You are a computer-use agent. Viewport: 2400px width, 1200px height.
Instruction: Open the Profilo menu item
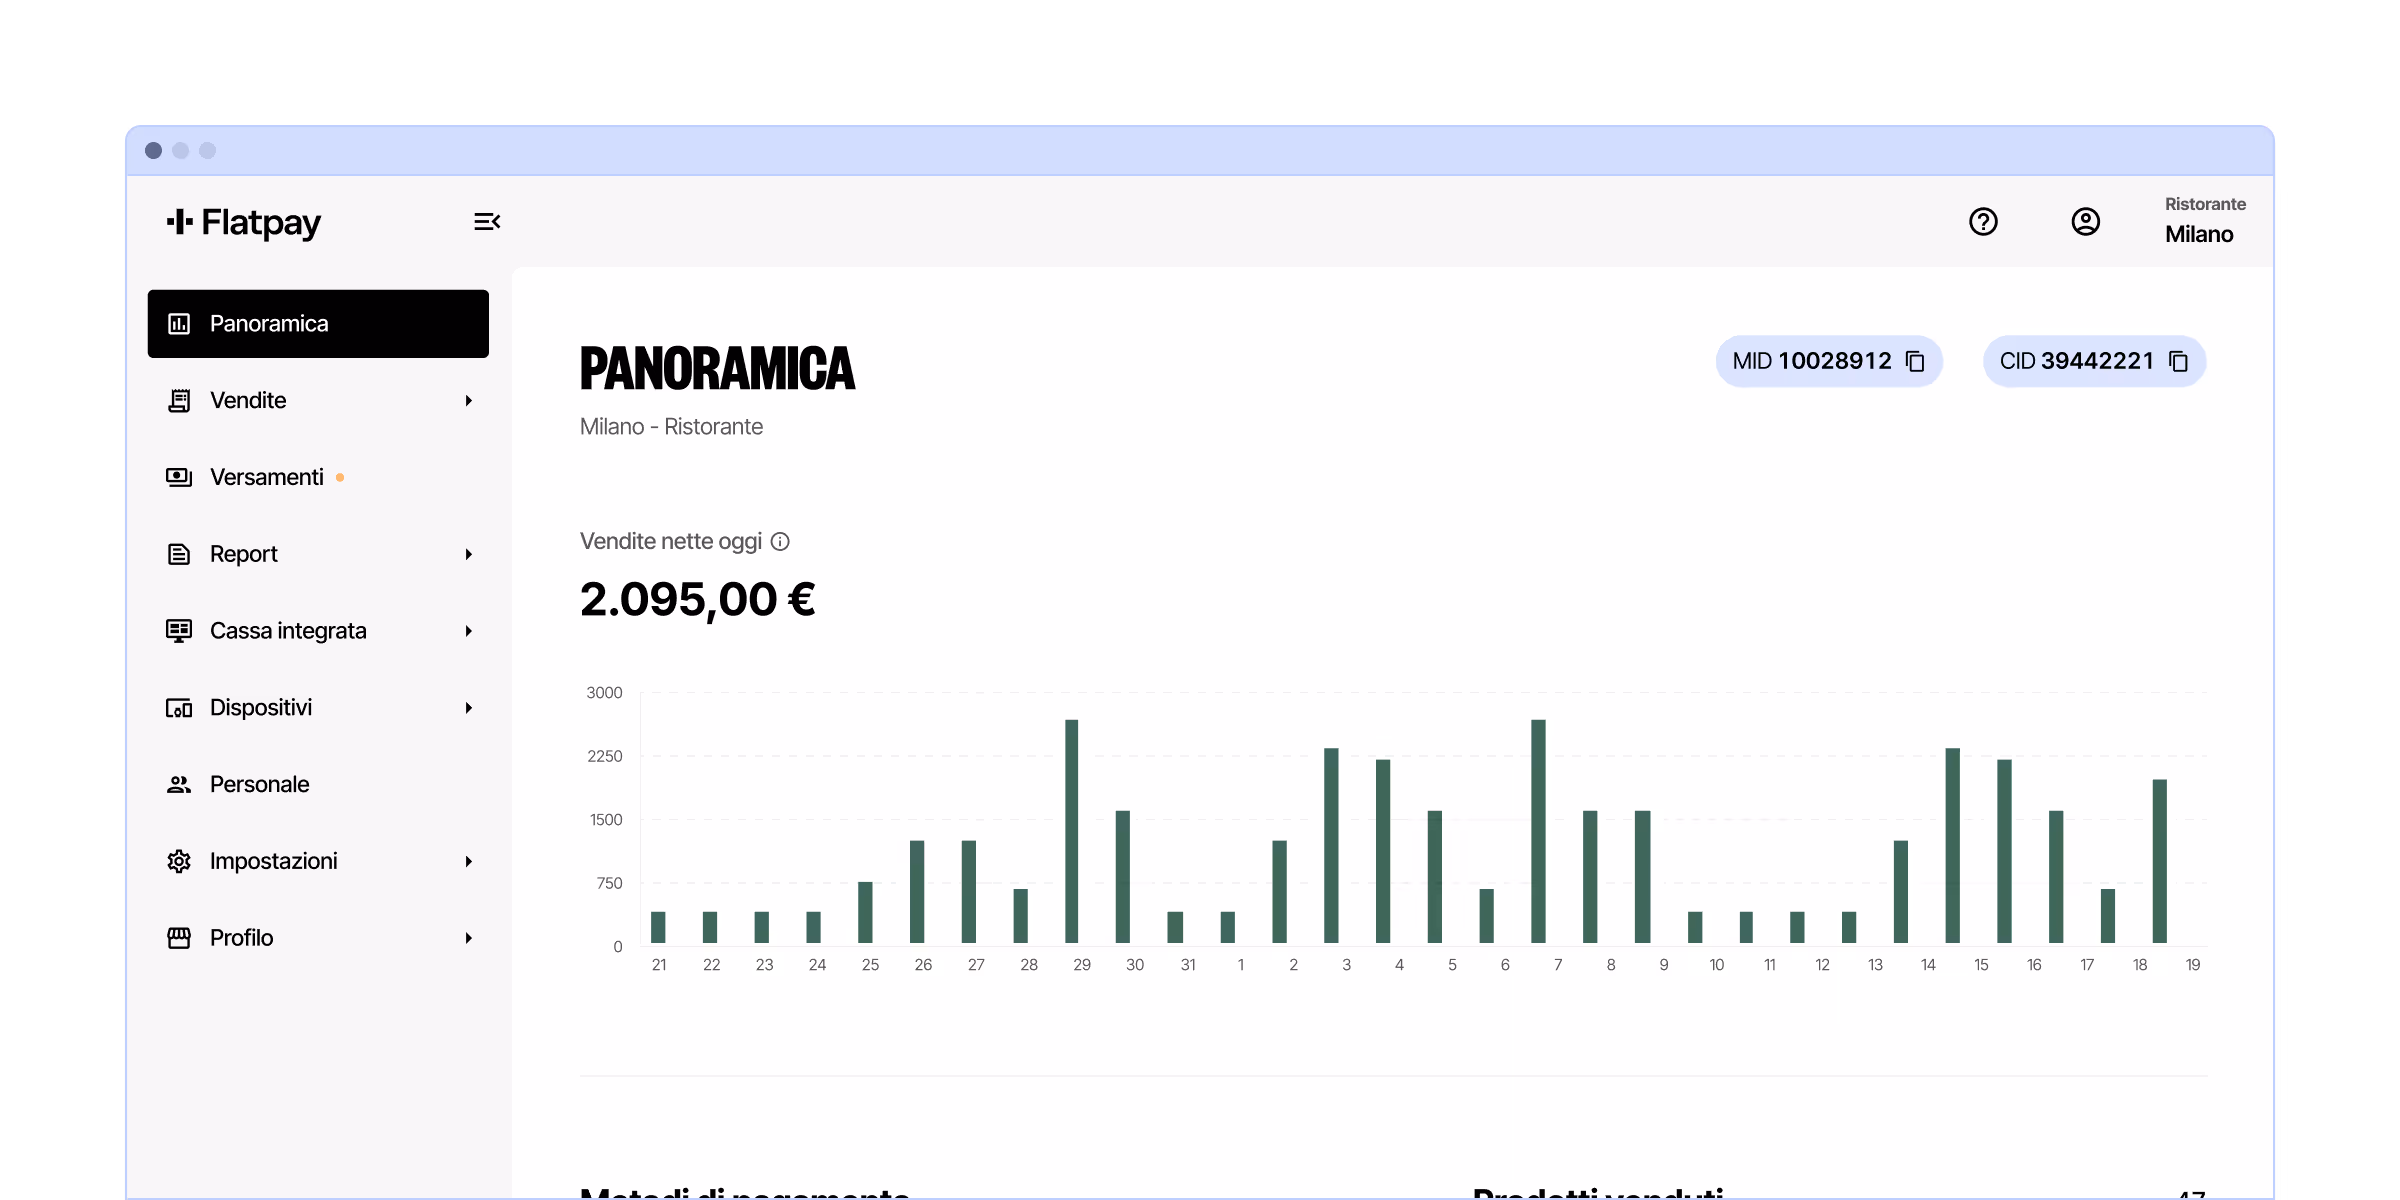point(242,938)
